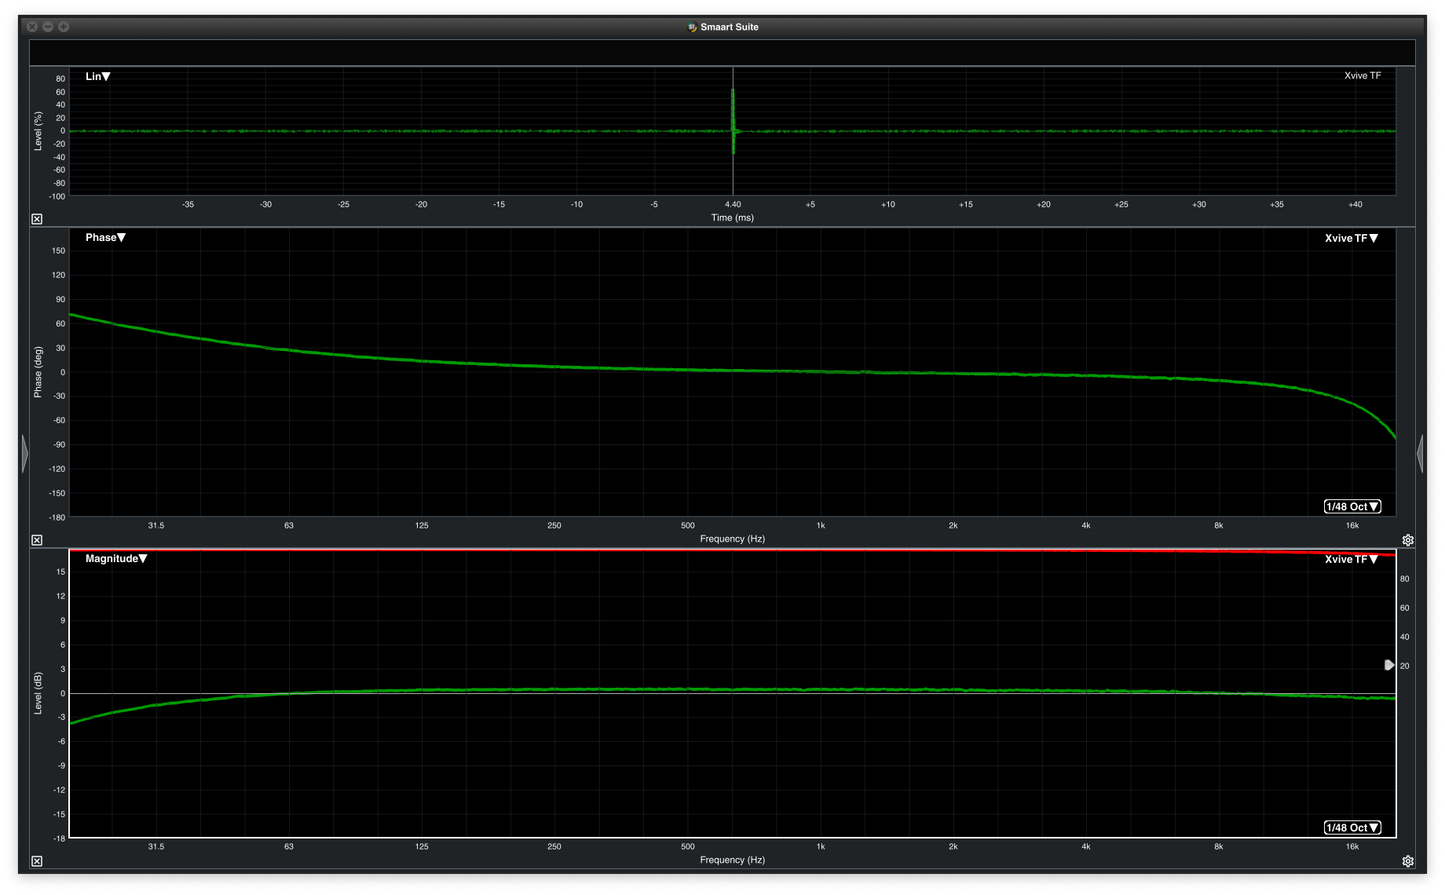Click the -35 tick on time axis
This screenshot has width=1445, height=895.
[188, 204]
